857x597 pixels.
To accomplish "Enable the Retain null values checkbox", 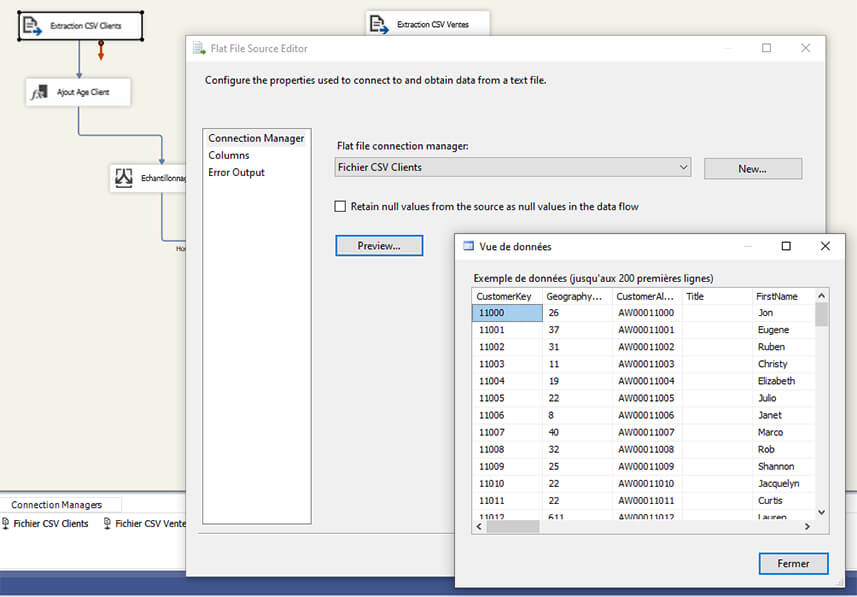I will pyautogui.click(x=340, y=206).
